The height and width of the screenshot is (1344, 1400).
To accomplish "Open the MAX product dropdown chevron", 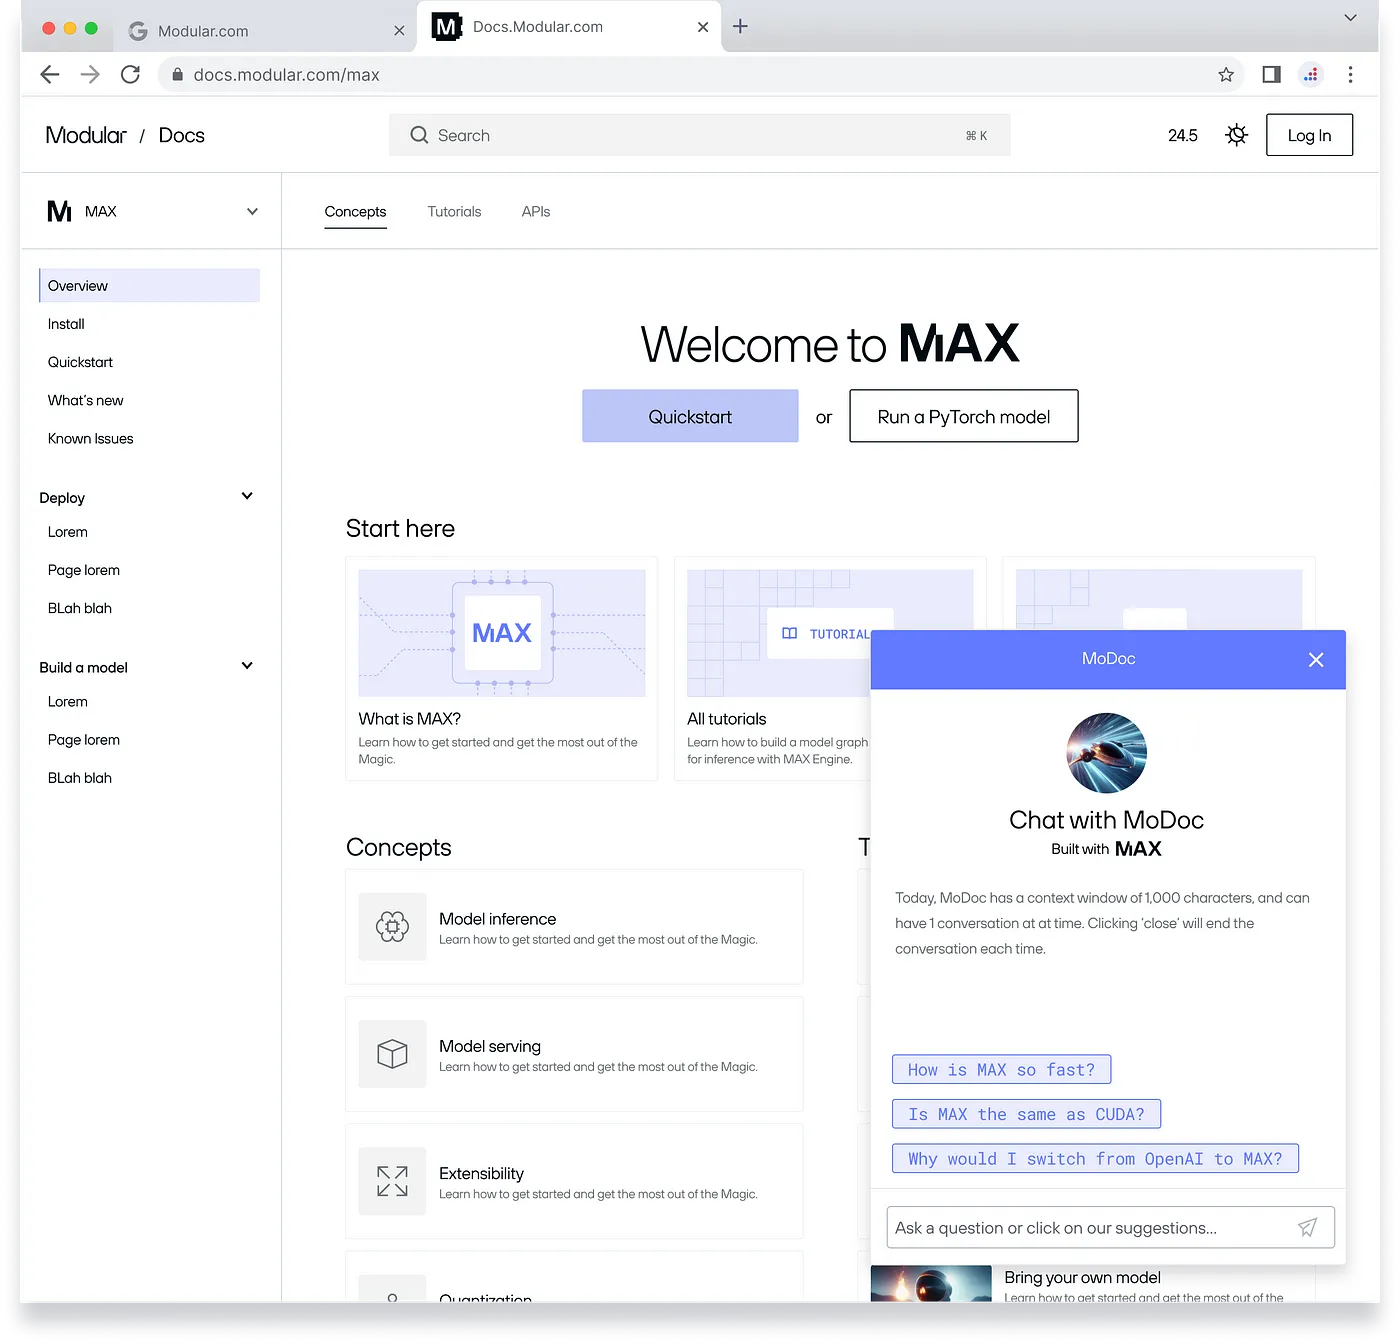I will point(252,211).
